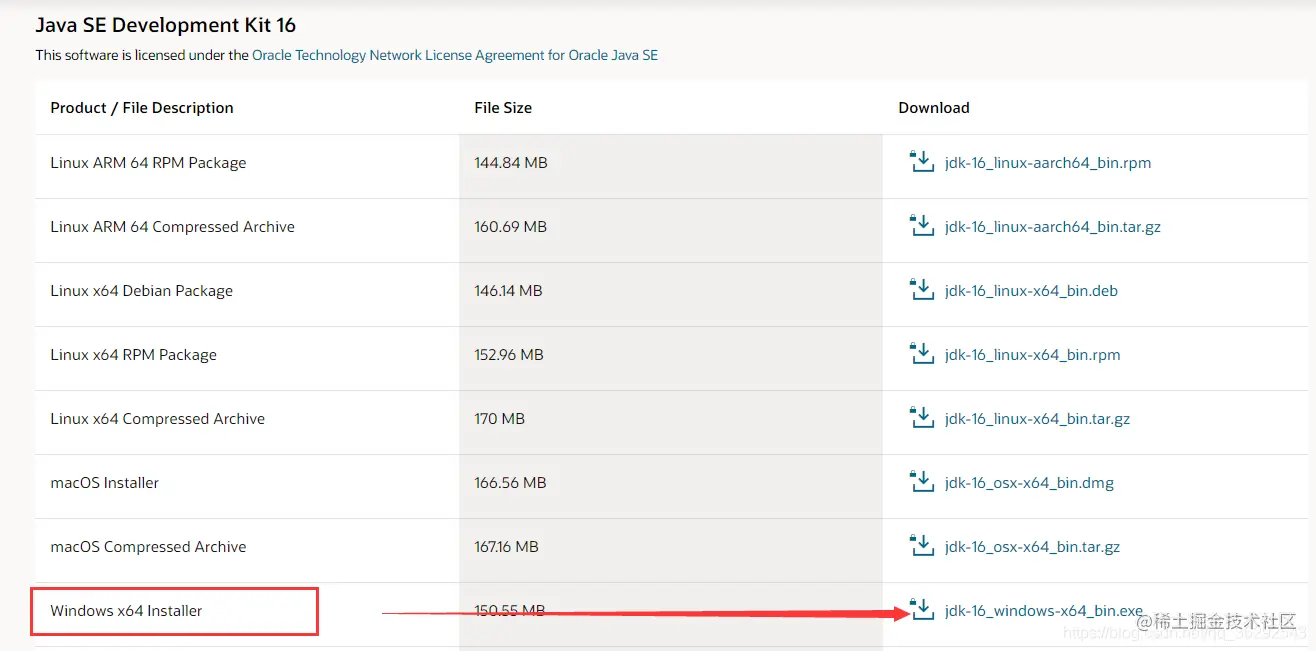Viewport: 1316px width, 651px height.
Task: Select Linux x64 RPM Package text
Action: (134, 355)
